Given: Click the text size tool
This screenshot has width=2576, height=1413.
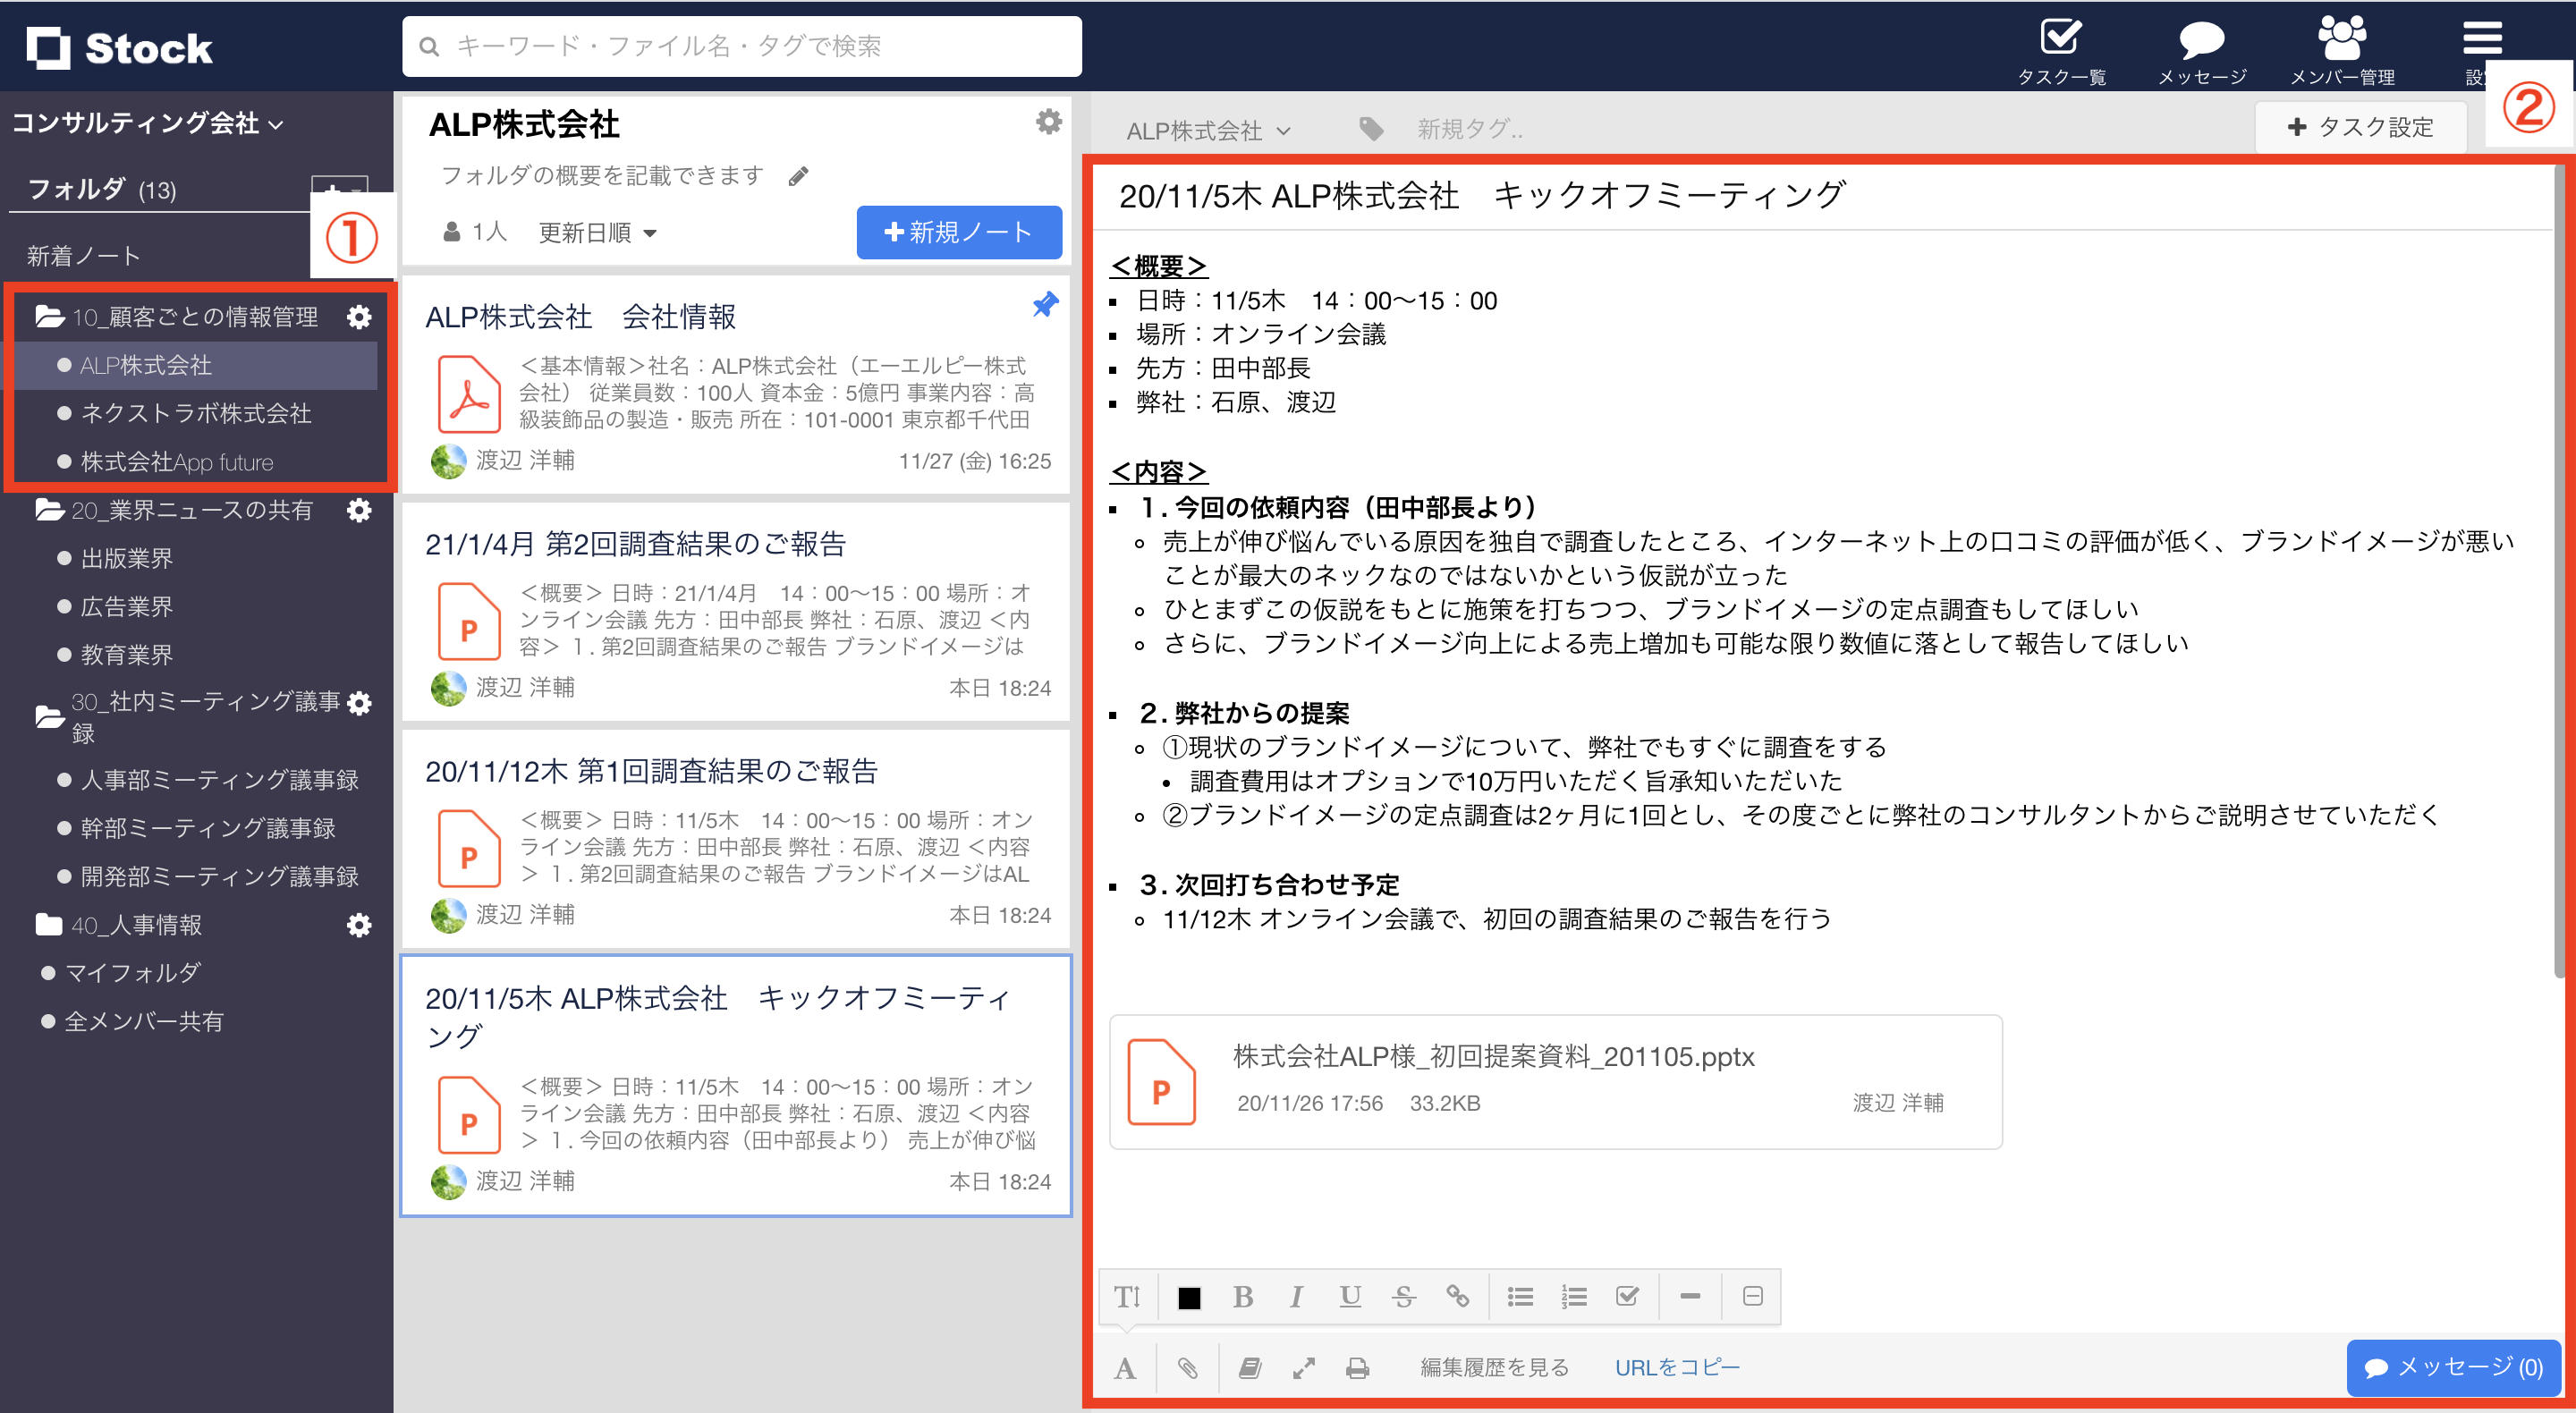Looking at the screenshot, I should pos(1127,1297).
